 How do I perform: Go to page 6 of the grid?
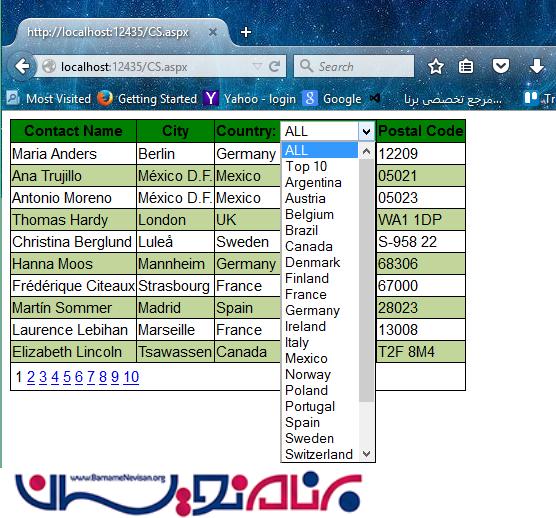(79, 377)
